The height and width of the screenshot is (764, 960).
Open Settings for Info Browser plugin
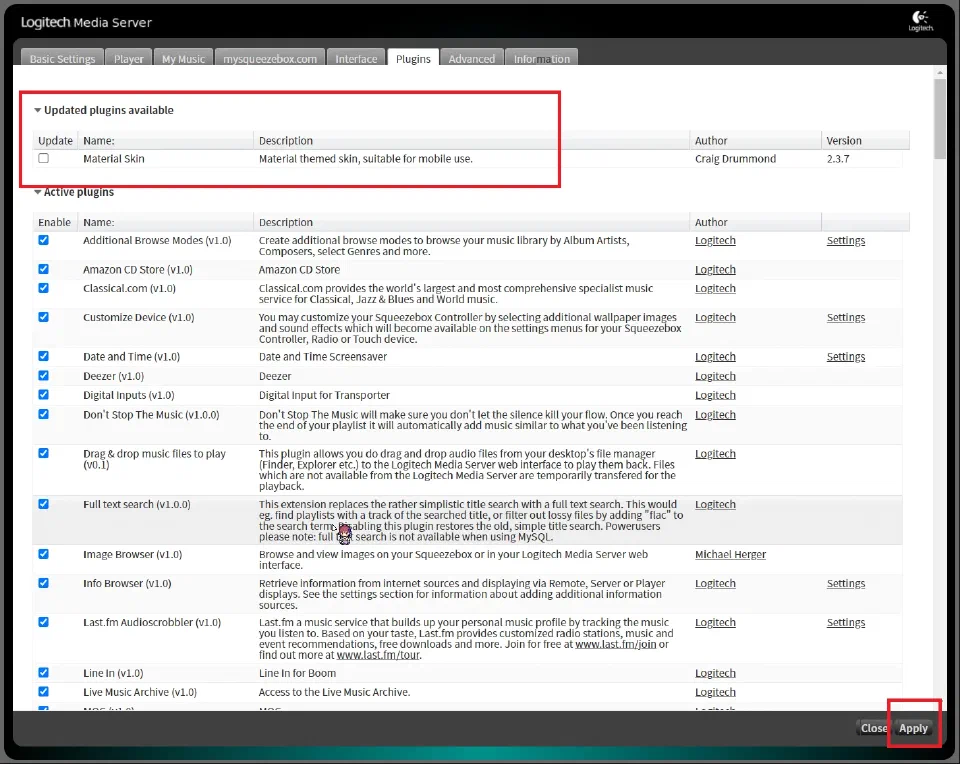point(846,583)
